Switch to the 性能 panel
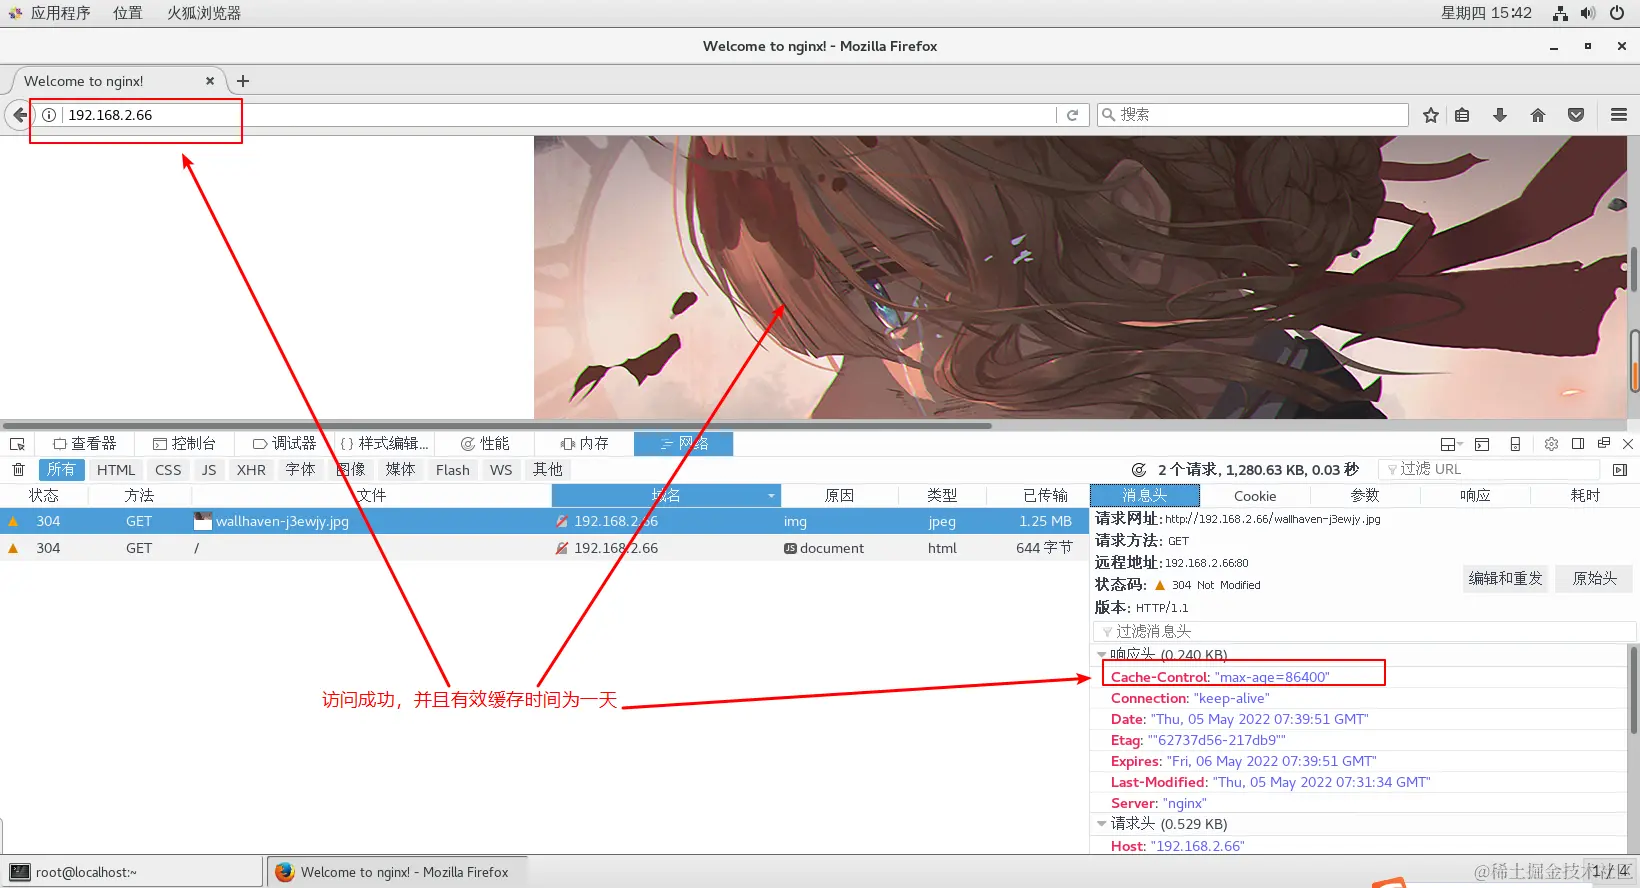Screen dimensions: 1640x888 coord(484,444)
